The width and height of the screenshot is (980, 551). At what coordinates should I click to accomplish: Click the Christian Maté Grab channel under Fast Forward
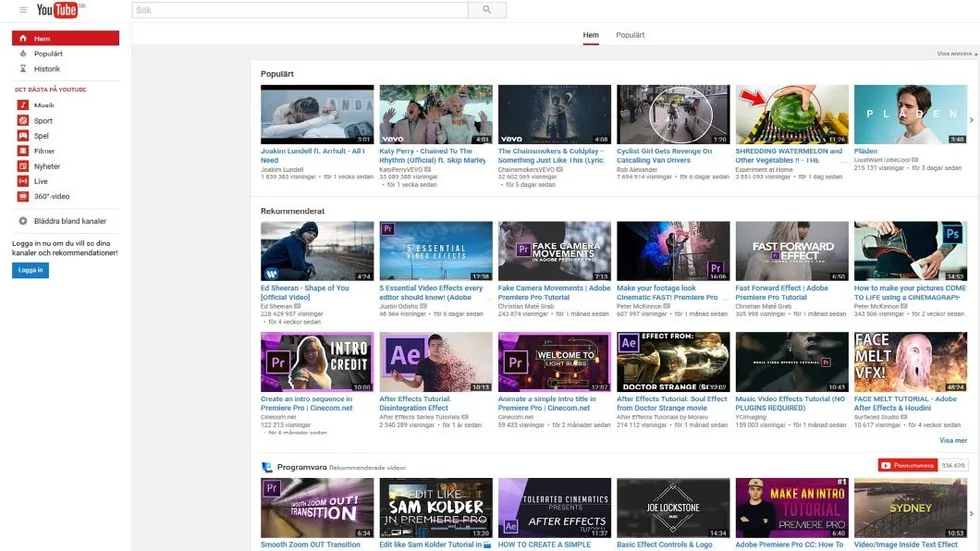763,306
